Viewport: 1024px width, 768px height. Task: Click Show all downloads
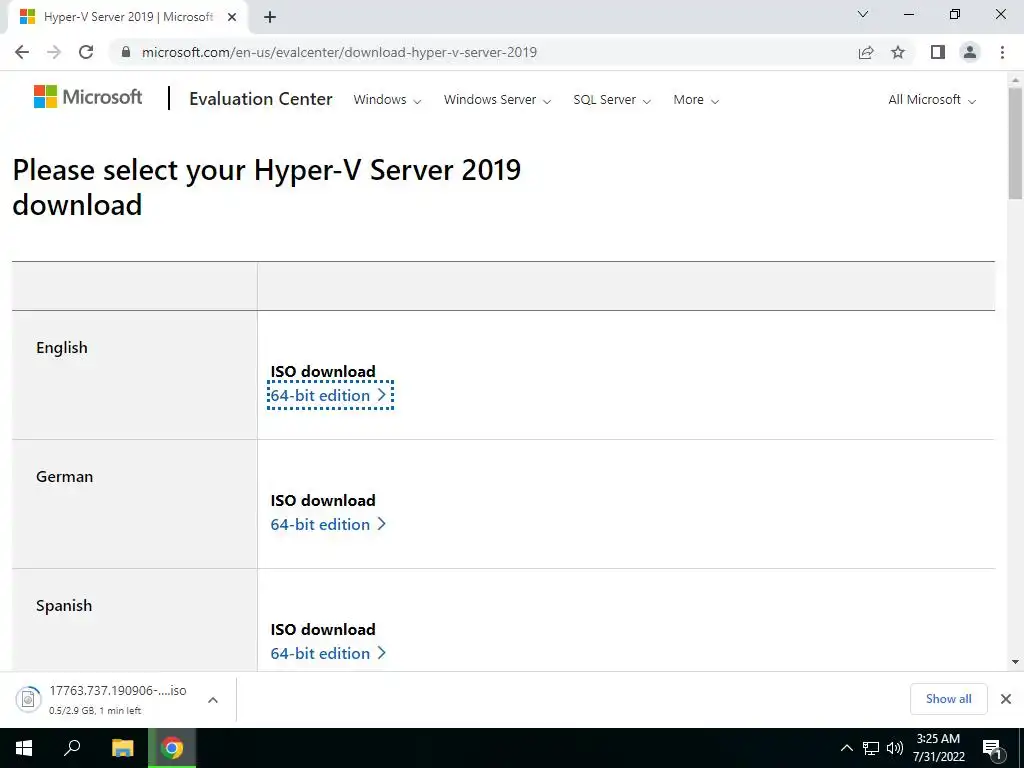948,699
